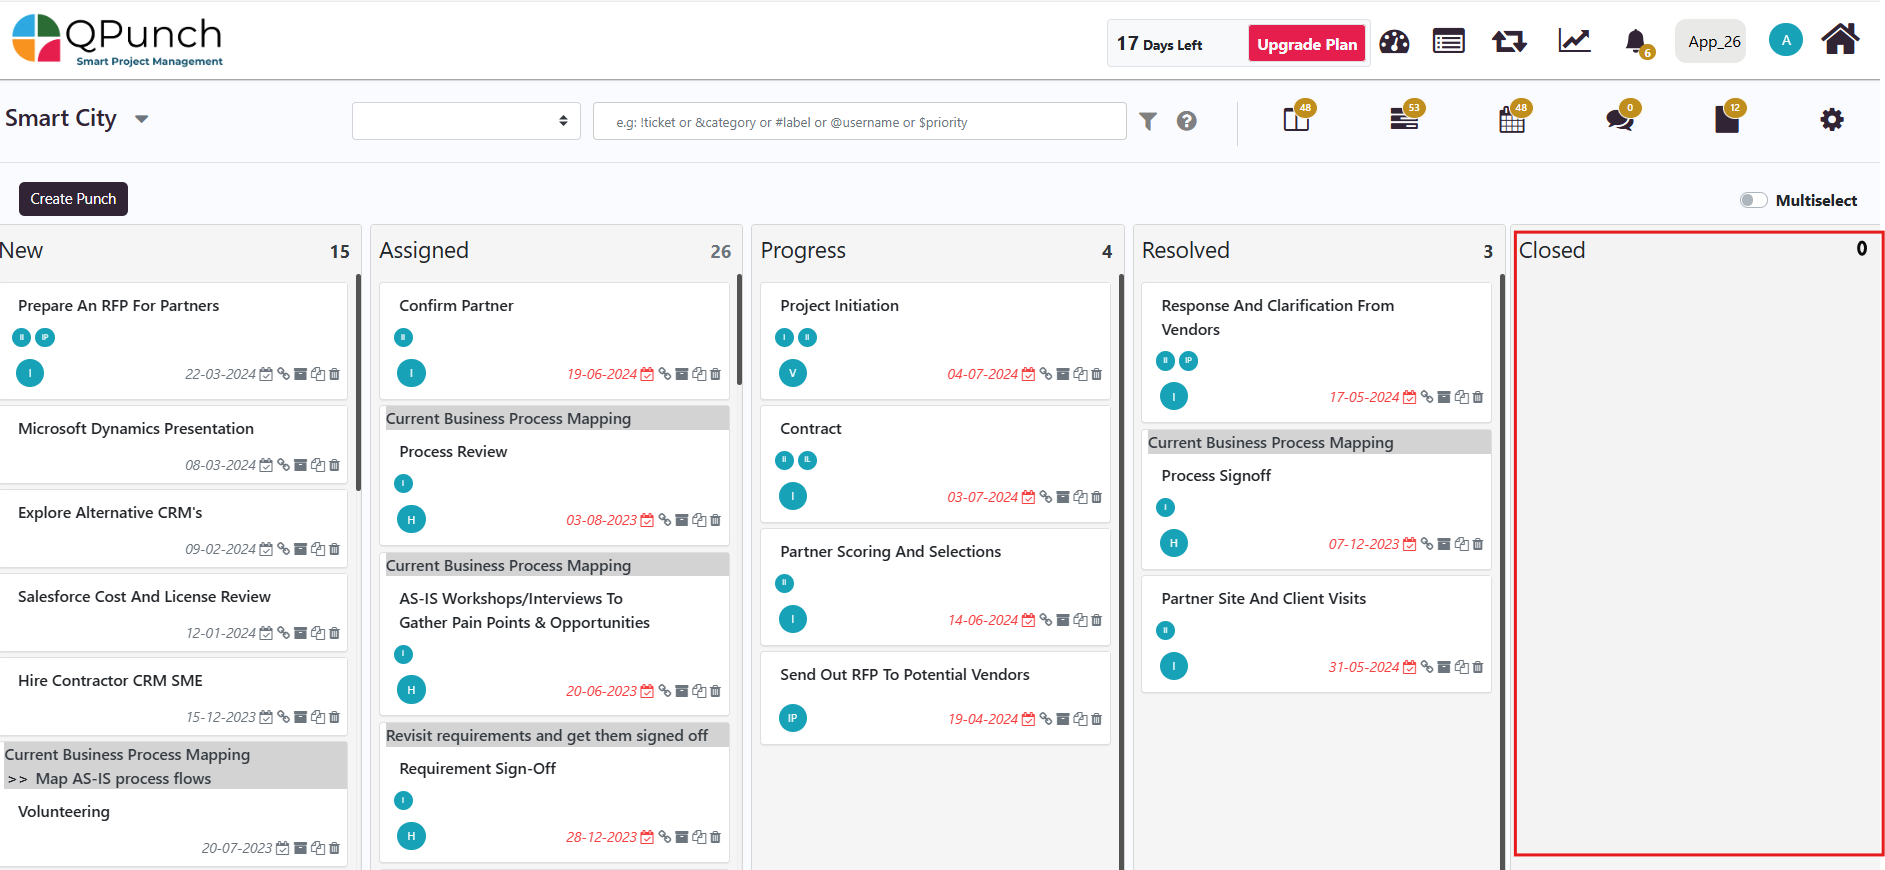This screenshot has width=1885, height=870.
Task: Click the filter funnel icon
Action: [x=1148, y=121]
